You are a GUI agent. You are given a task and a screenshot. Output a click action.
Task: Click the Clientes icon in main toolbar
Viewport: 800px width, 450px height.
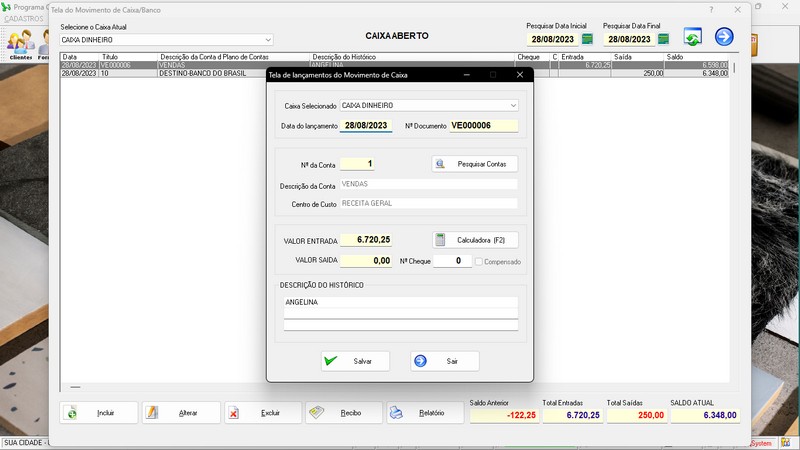coord(18,45)
